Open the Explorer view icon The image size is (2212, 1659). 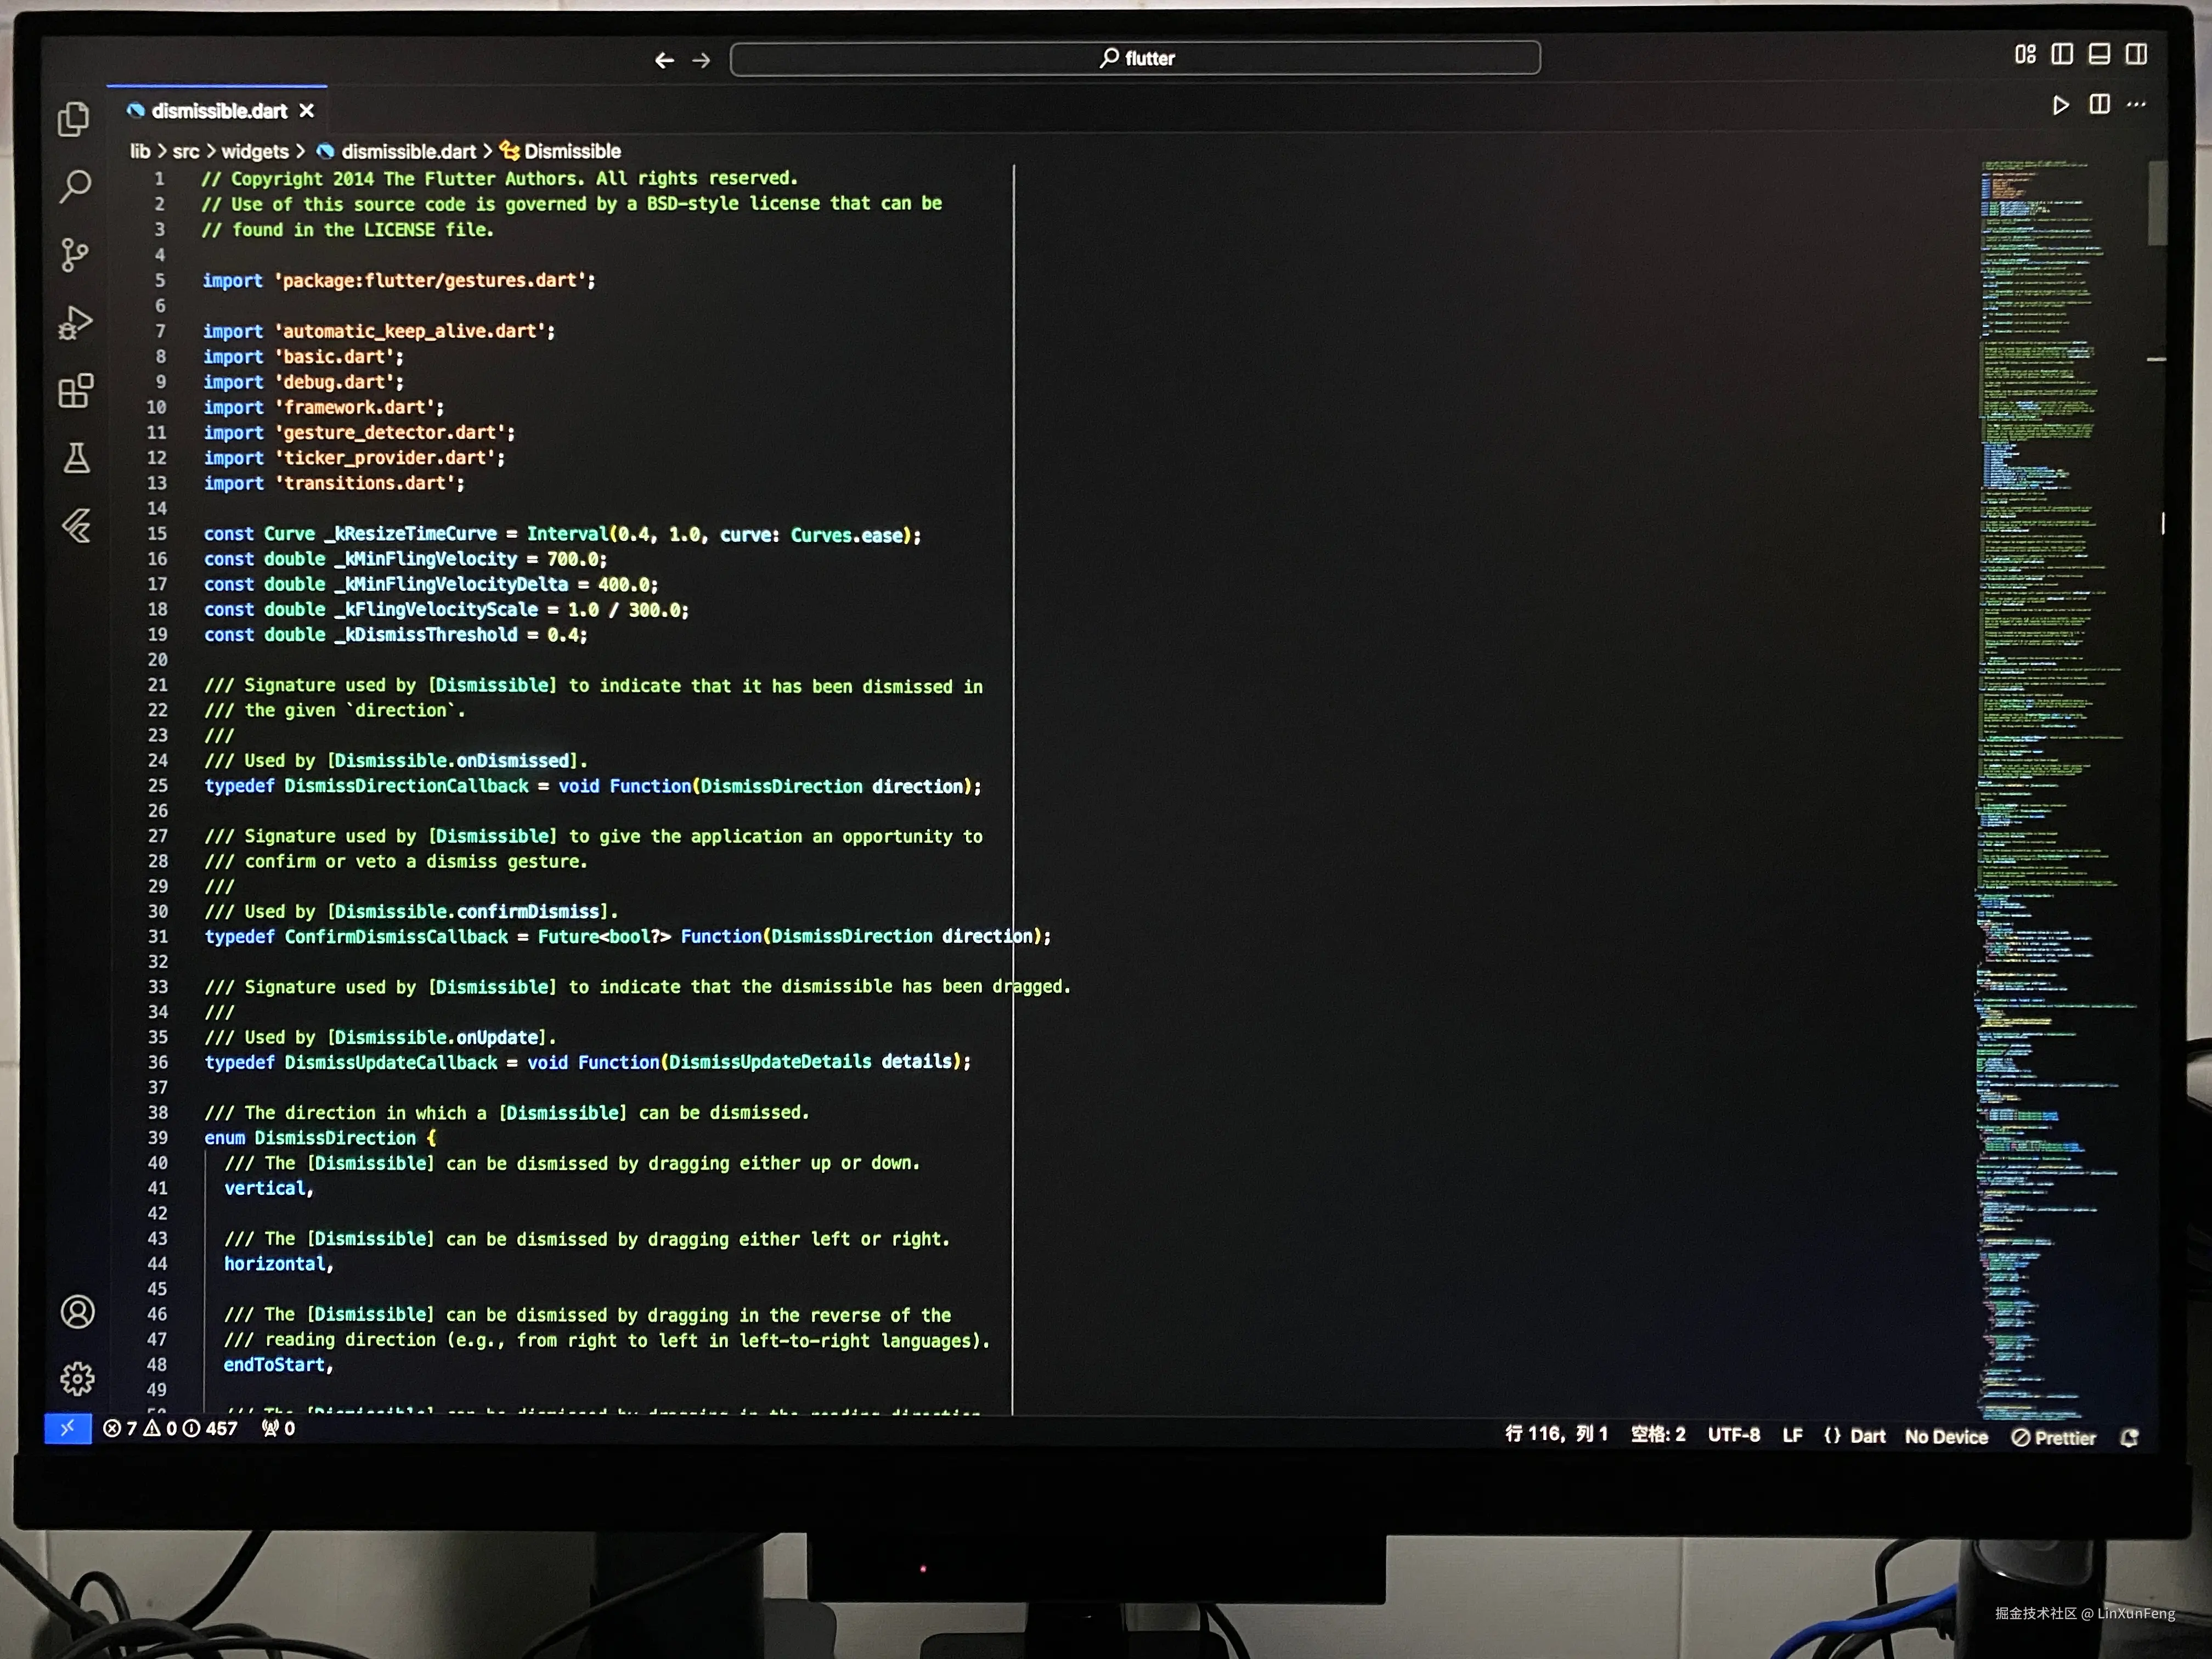73,119
